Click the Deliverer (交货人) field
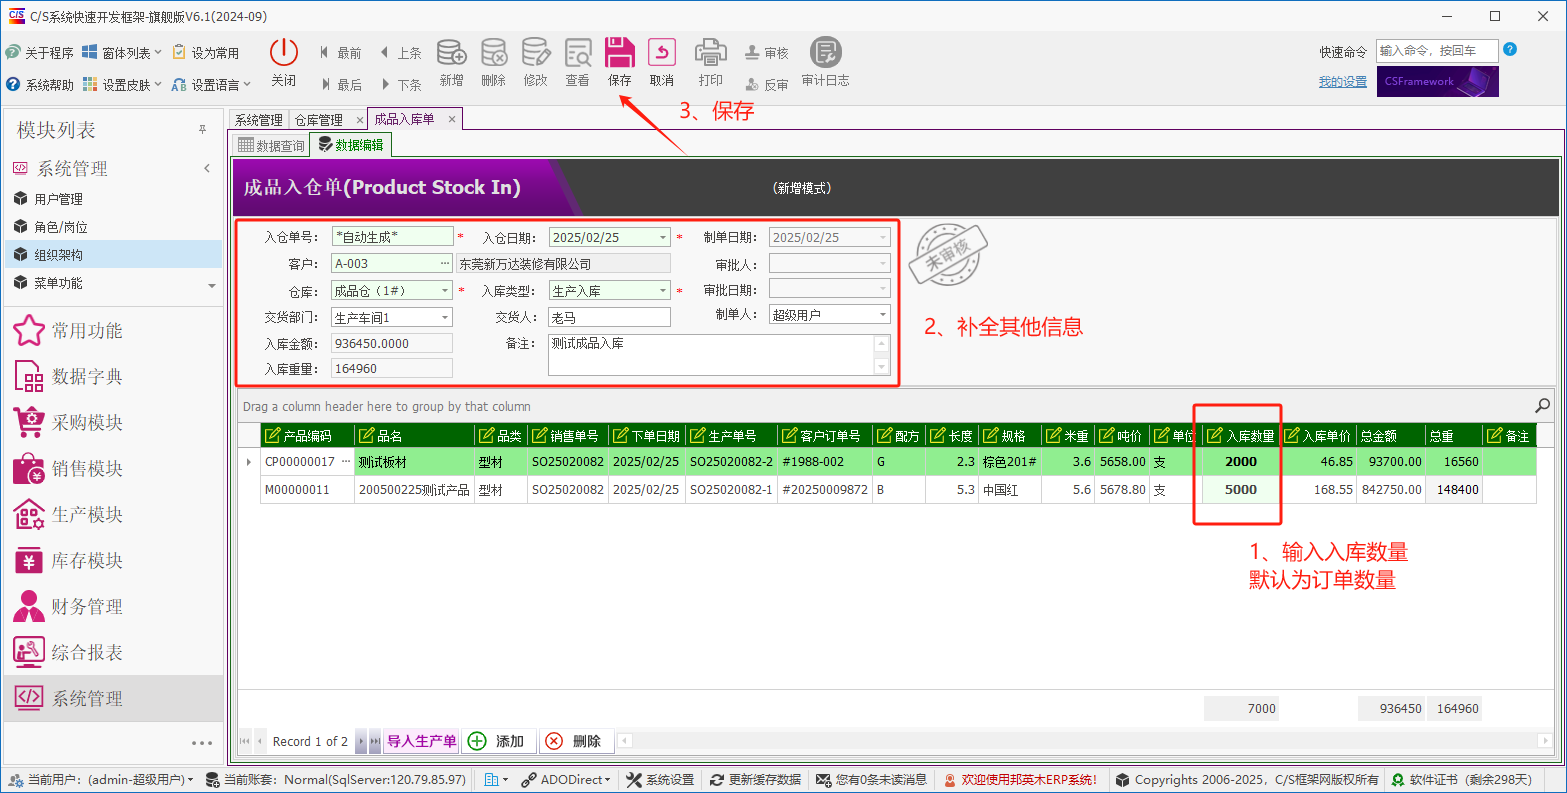Screen dimensions: 1567x793 pyautogui.click(x=609, y=317)
